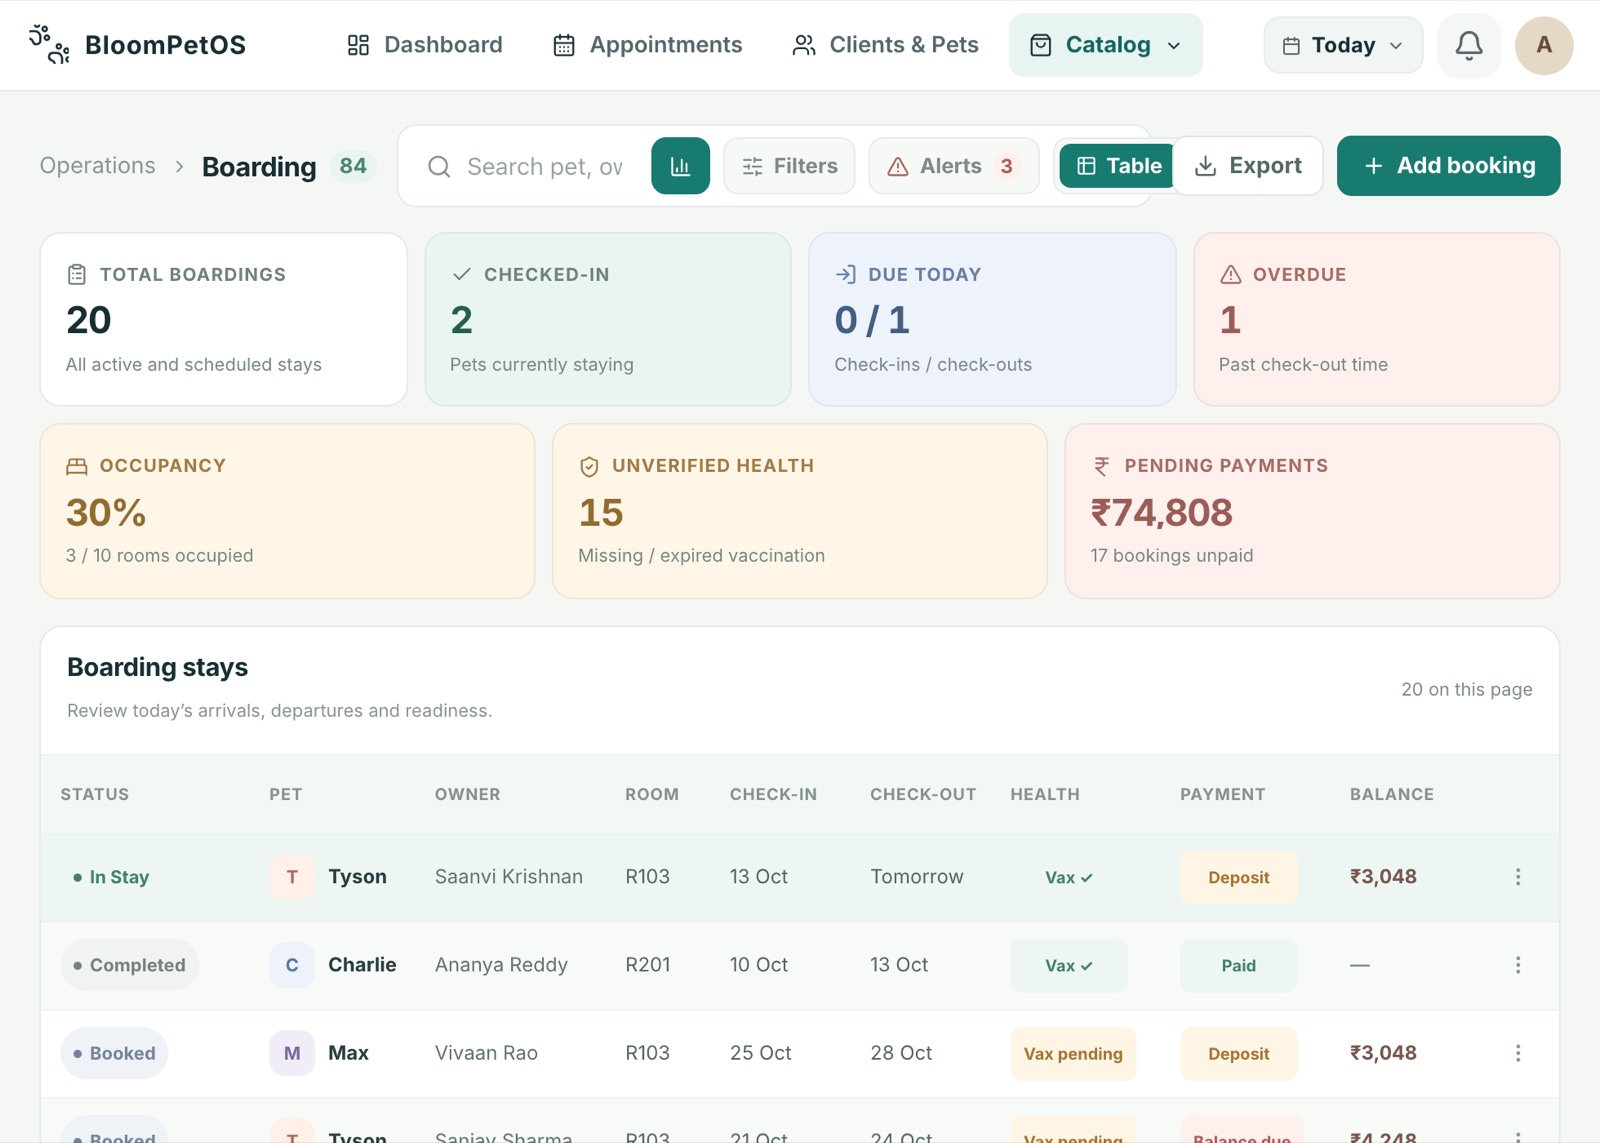The width and height of the screenshot is (1600, 1143).
Task: Click owner name Saanvi Krishnan
Action: pos(509,877)
